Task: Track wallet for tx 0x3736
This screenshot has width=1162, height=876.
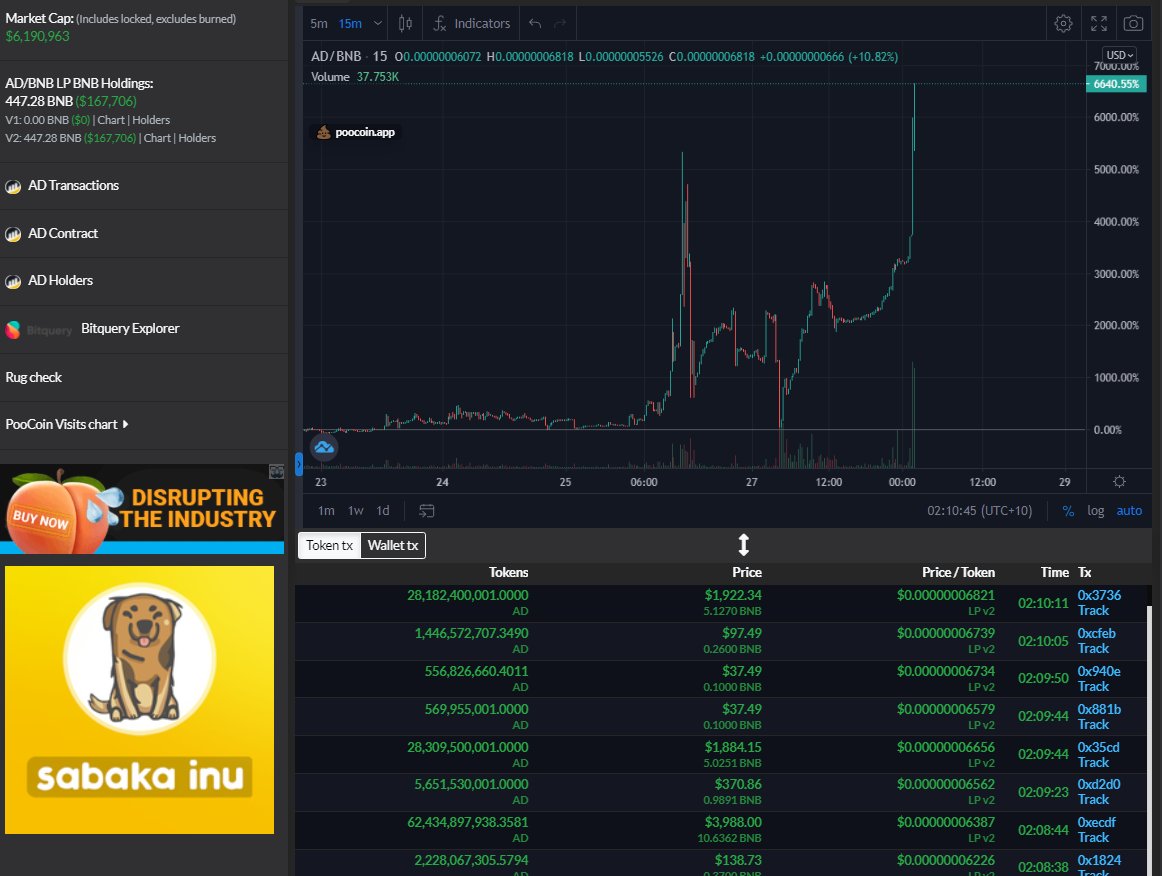Action: tap(1093, 611)
